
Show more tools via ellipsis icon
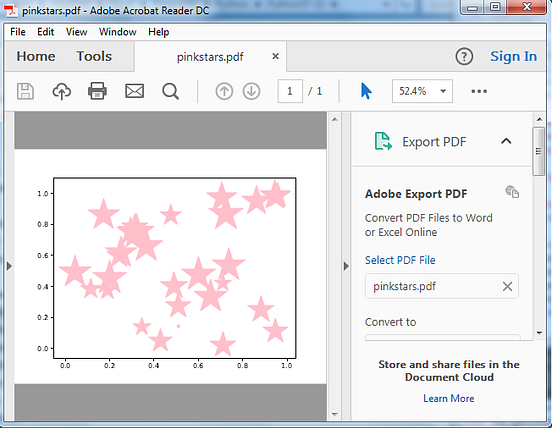point(479,91)
